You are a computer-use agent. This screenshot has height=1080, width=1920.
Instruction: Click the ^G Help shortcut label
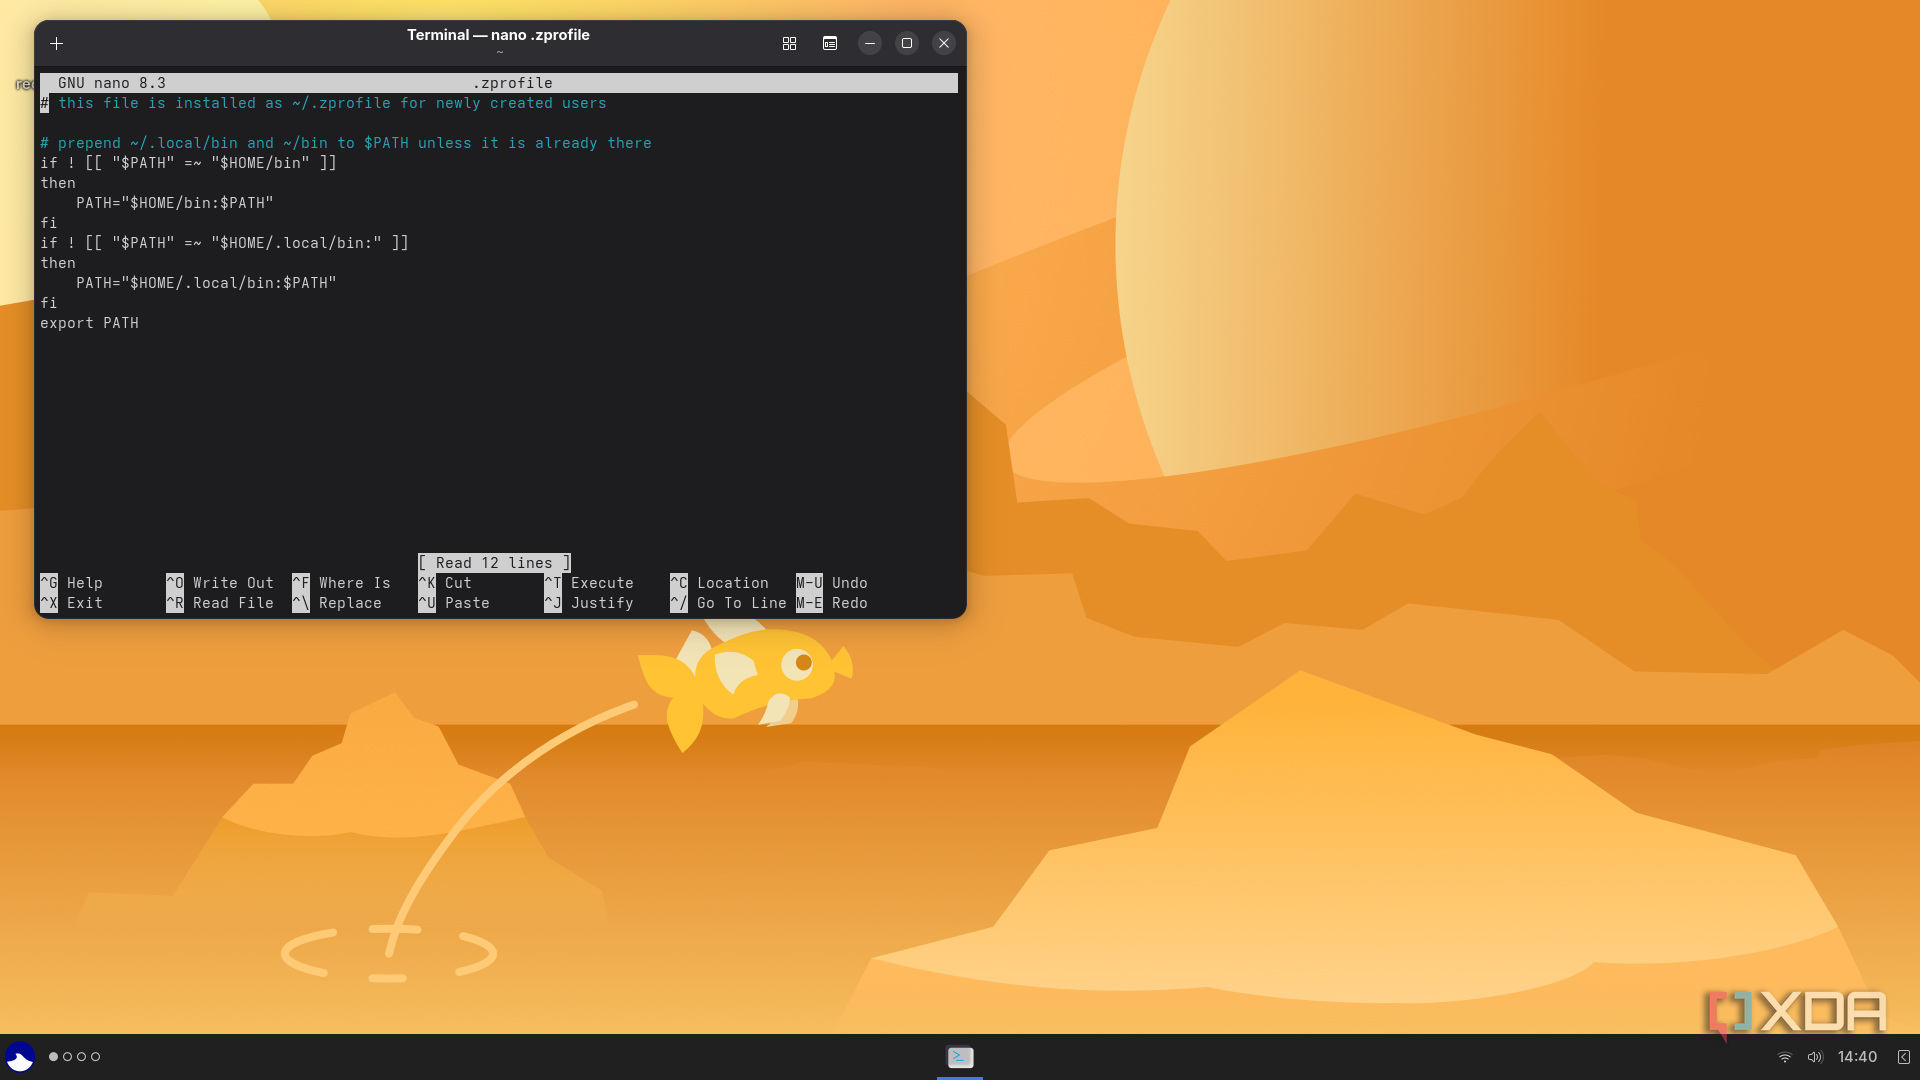pyautogui.click(x=71, y=583)
